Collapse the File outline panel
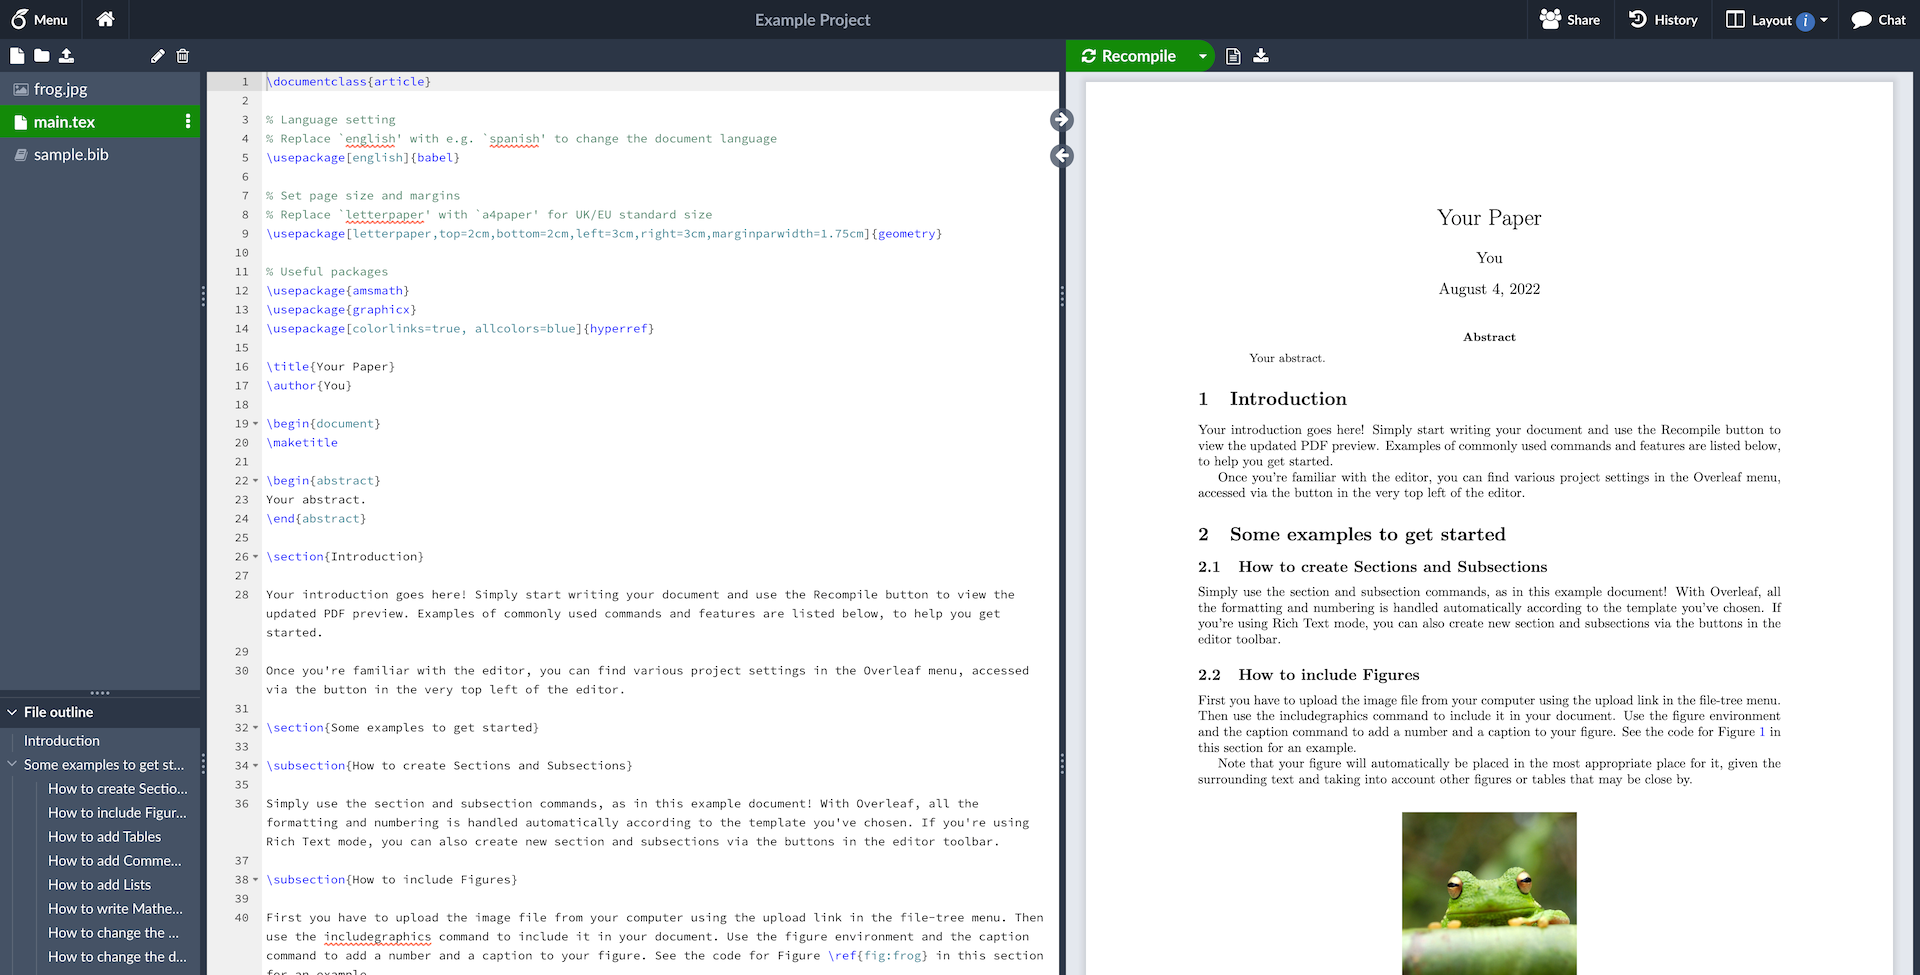Image resolution: width=1920 pixels, height=975 pixels. (11, 712)
